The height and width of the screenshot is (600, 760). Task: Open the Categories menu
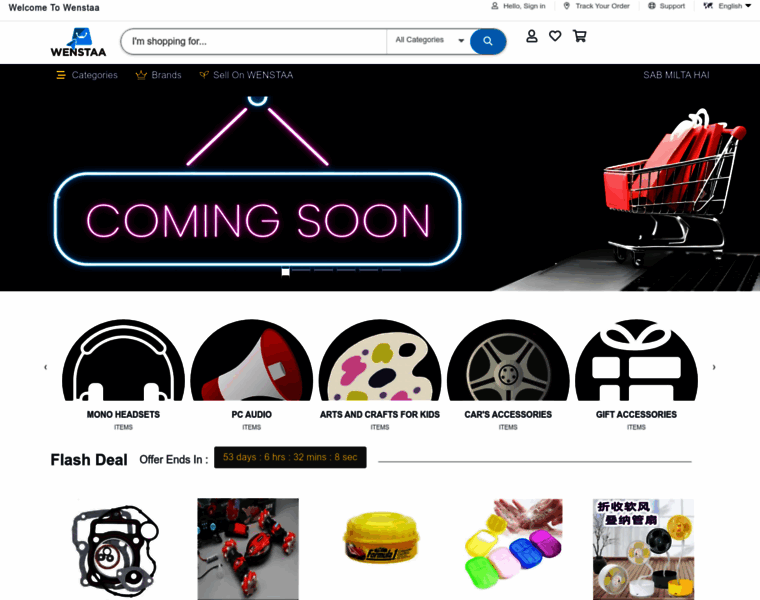point(95,75)
